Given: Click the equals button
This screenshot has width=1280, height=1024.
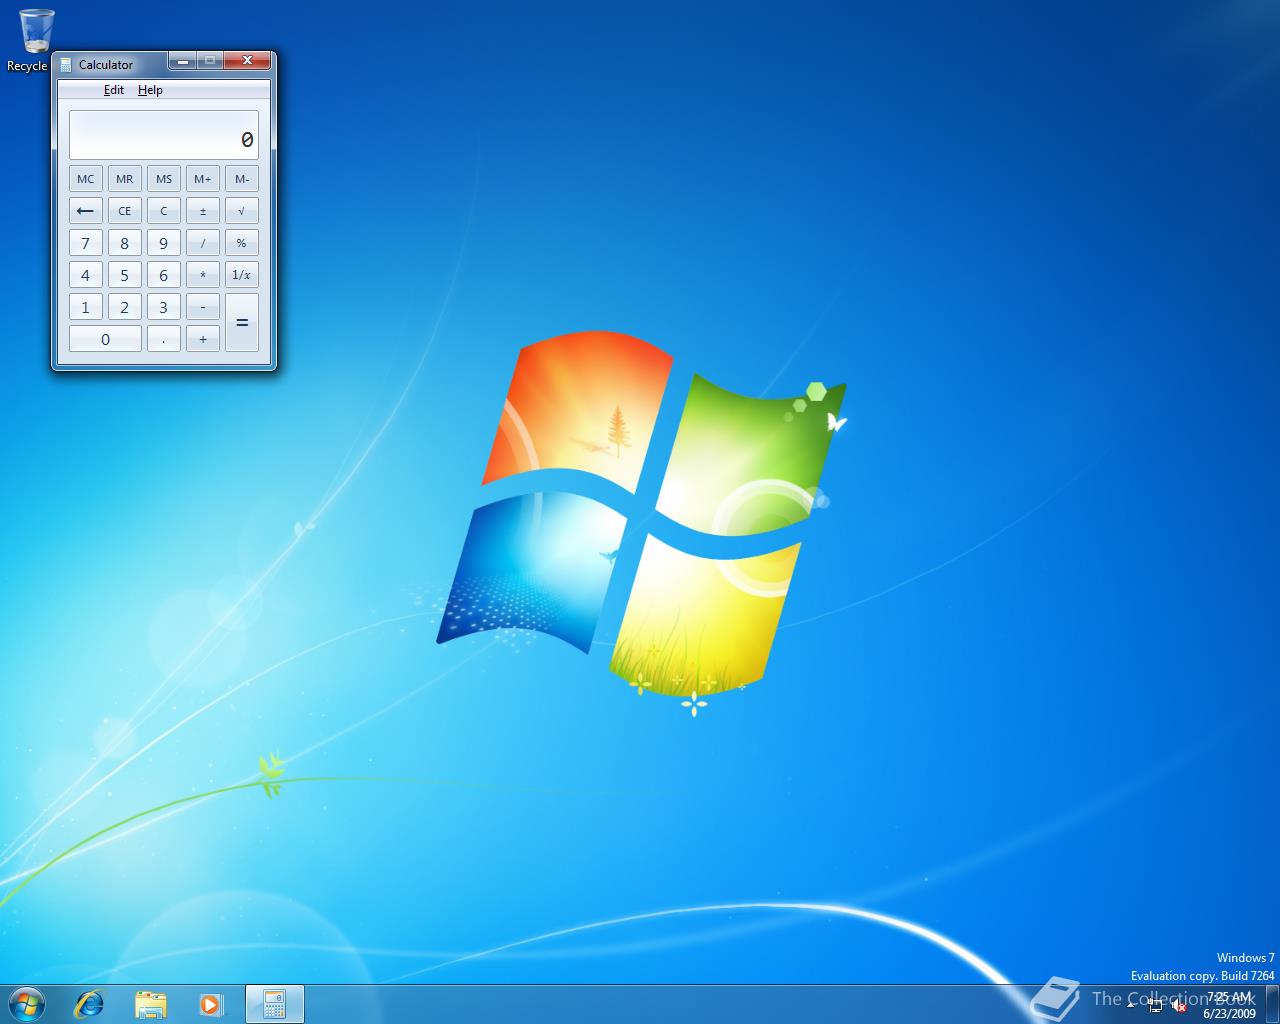Looking at the screenshot, I should [242, 323].
